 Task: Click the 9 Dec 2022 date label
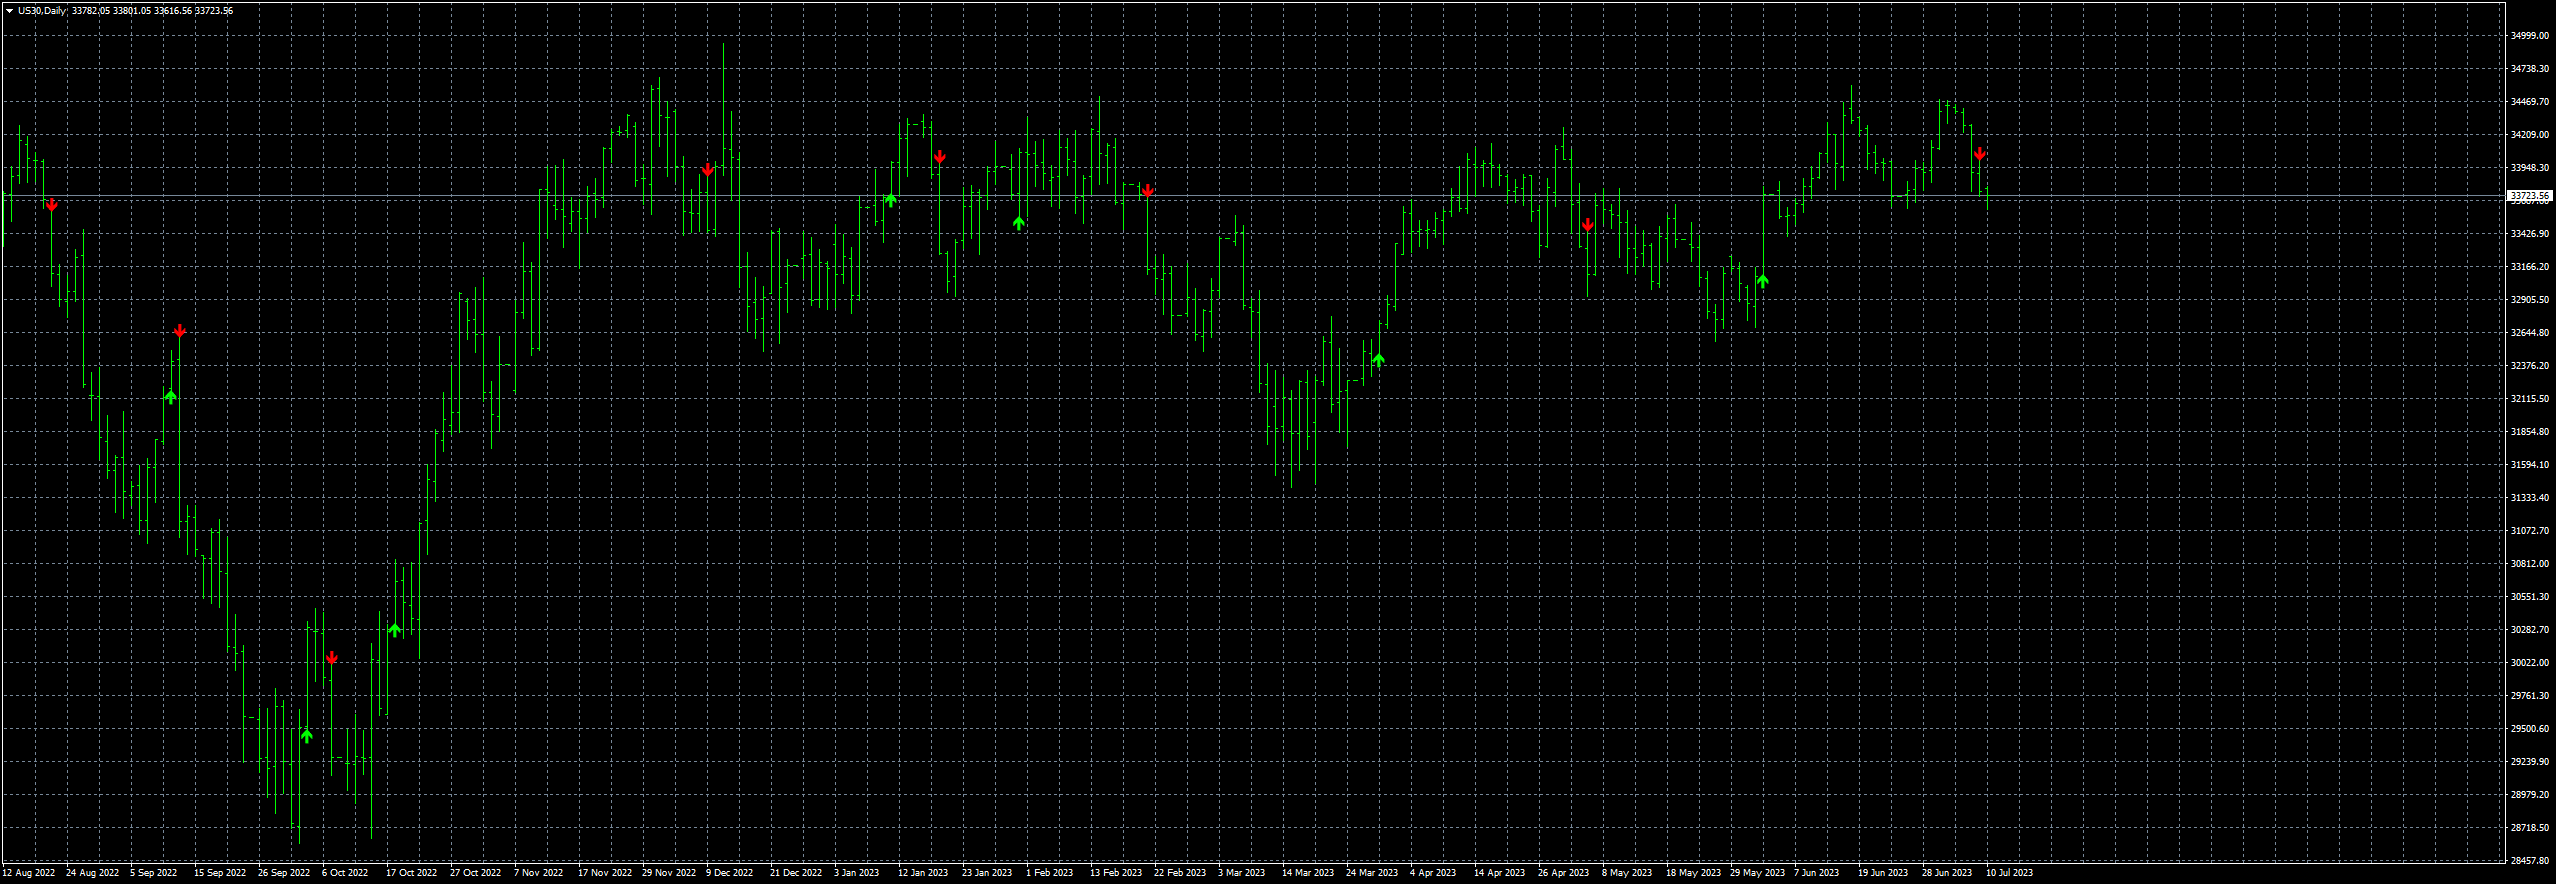[x=730, y=873]
